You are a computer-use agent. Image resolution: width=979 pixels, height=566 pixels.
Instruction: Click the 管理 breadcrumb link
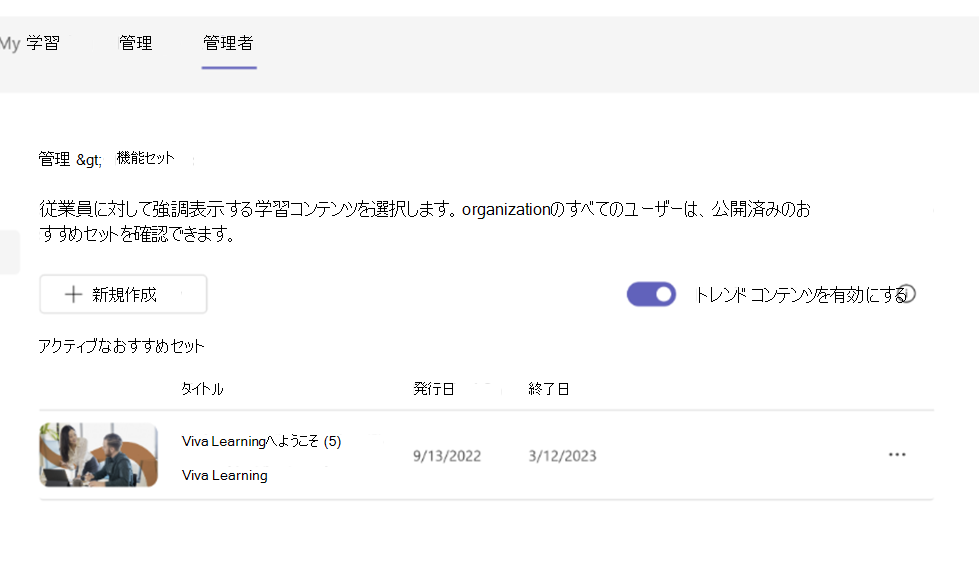pyautogui.click(x=54, y=159)
